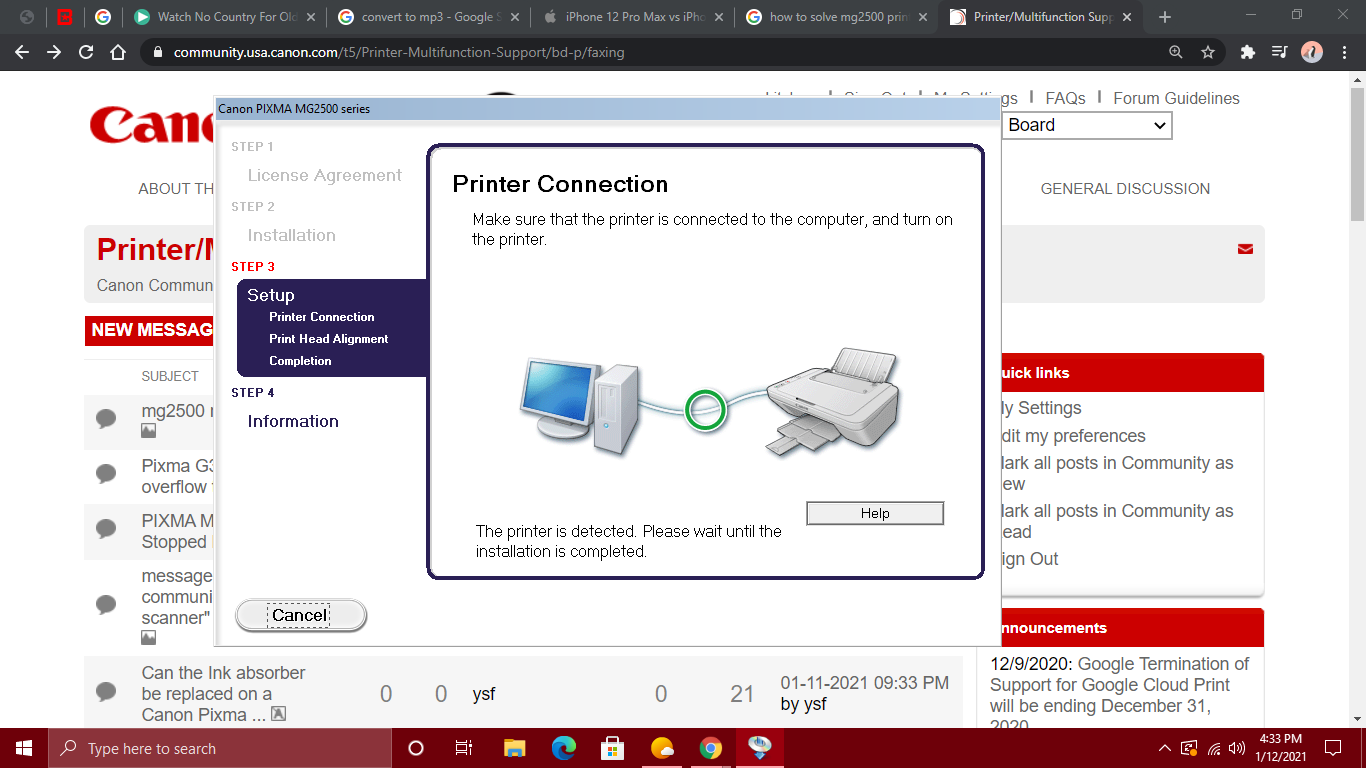The height and width of the screenshot is (768, 1366).
Task: Click the Windows taskbar search box
Action: [x=220, y=748]
